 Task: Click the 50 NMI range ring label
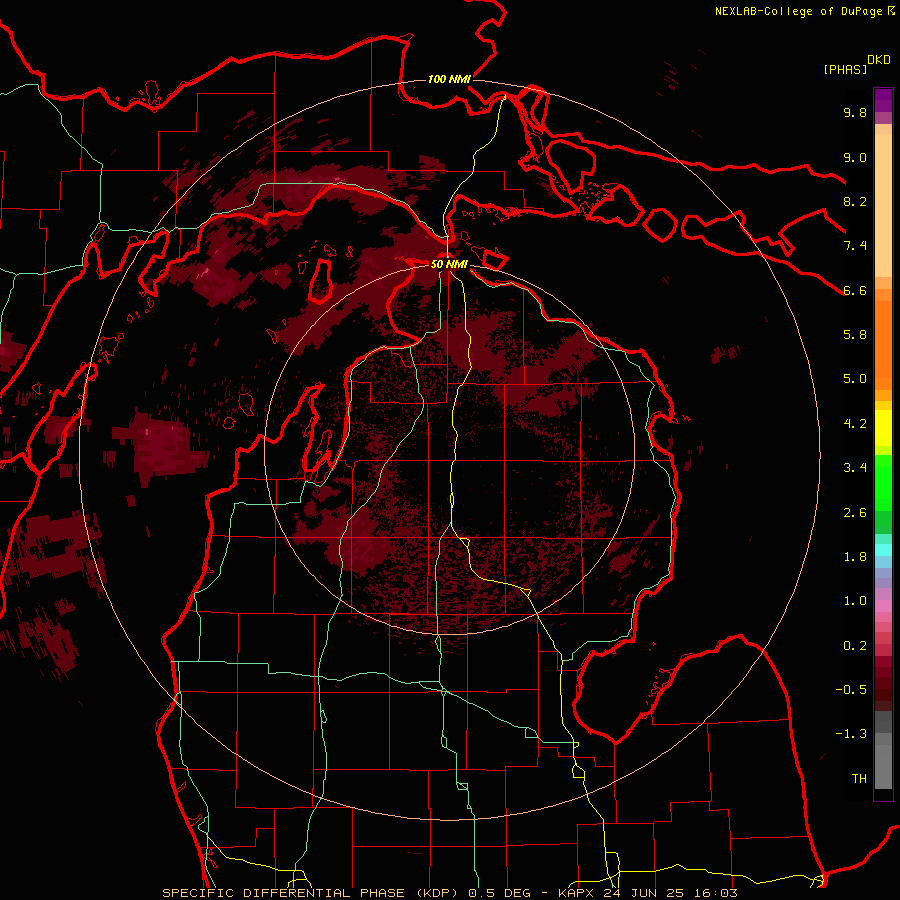[449, 264]
